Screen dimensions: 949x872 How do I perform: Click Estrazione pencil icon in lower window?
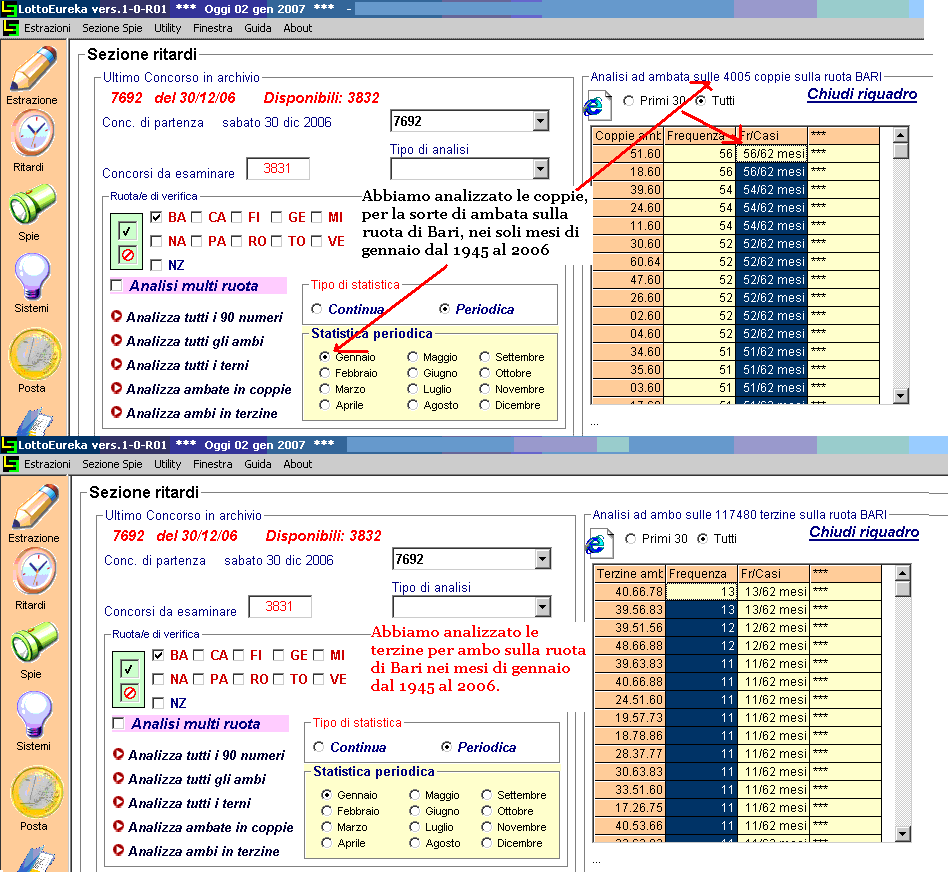pyautogui.click(x=35, y=506)
